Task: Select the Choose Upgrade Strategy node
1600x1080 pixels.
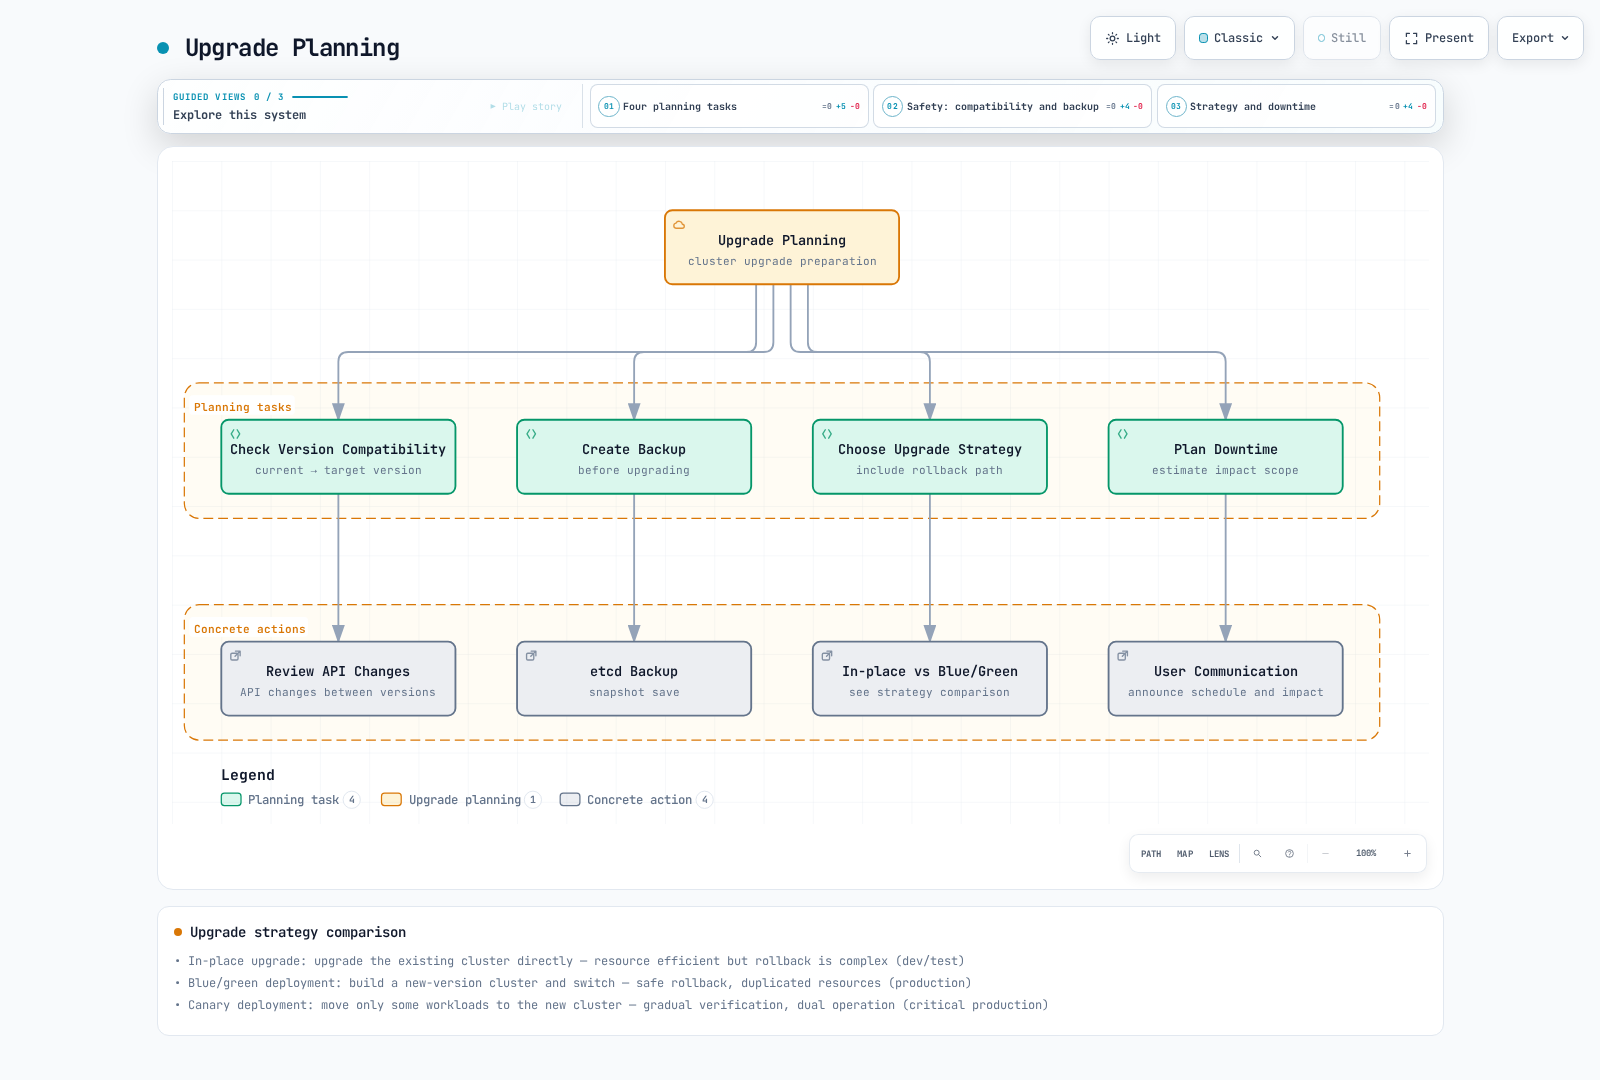Action: [930, 457]
